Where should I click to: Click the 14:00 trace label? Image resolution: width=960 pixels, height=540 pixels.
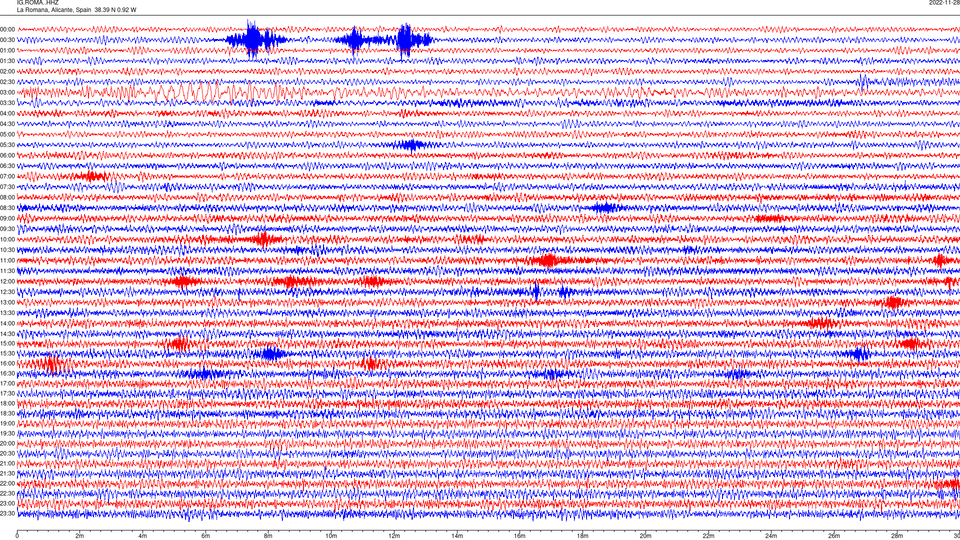point(7,323)
